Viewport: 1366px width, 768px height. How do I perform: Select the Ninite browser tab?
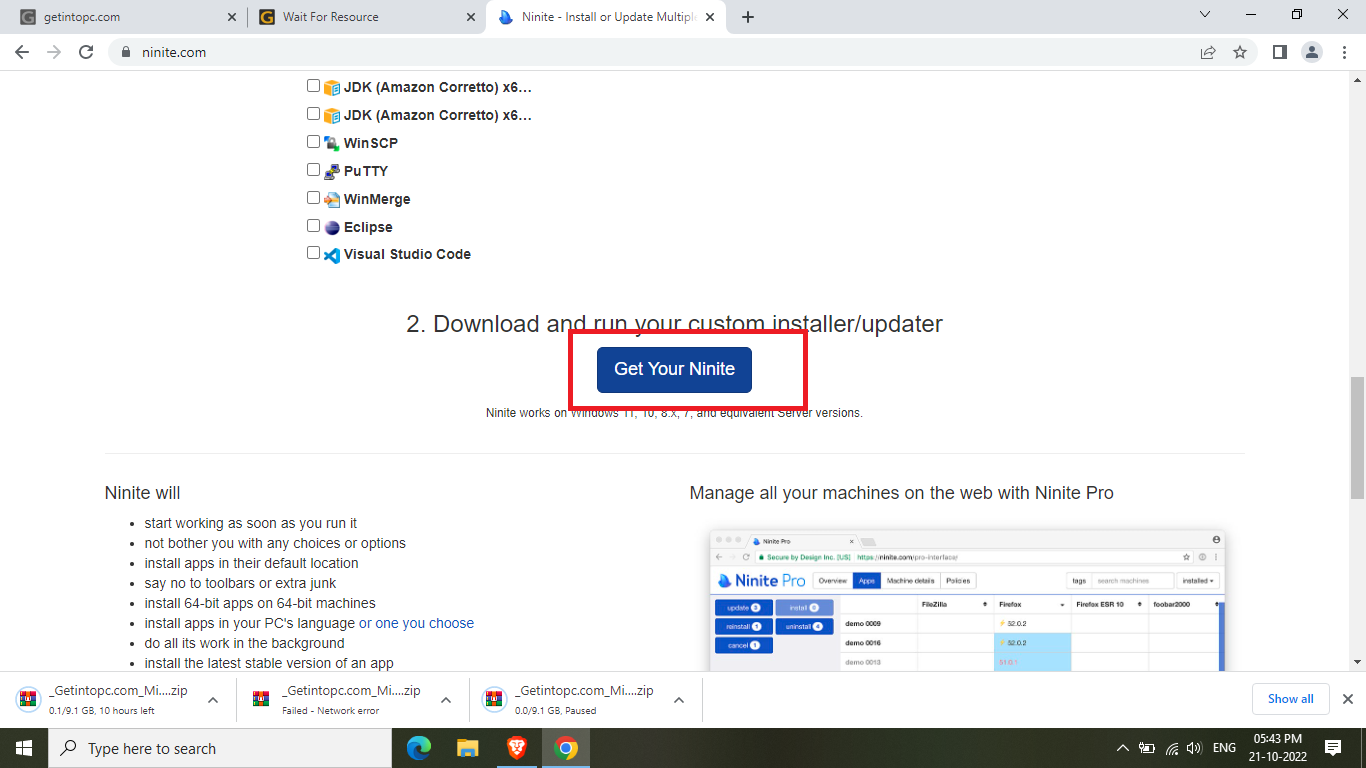coord(606,17)
